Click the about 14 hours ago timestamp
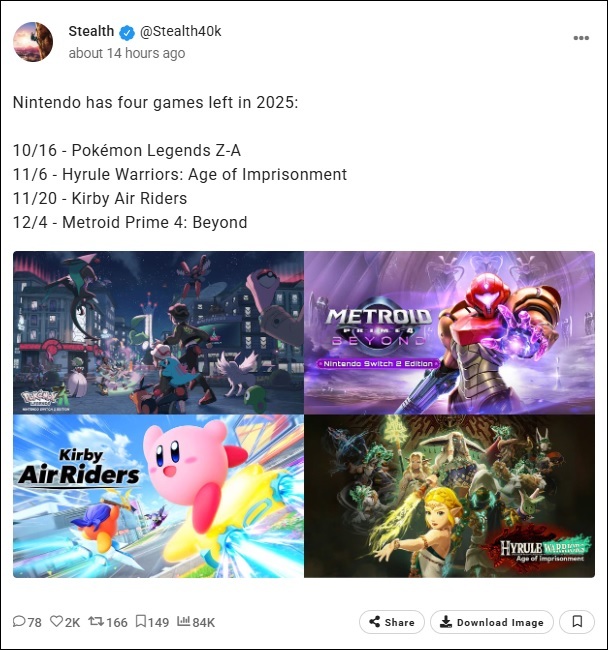 (x=127, y=53)
